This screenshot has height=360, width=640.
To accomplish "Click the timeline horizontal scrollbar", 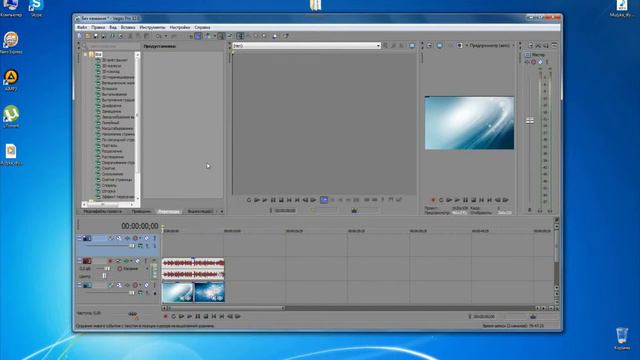I will tap(226, 308).
